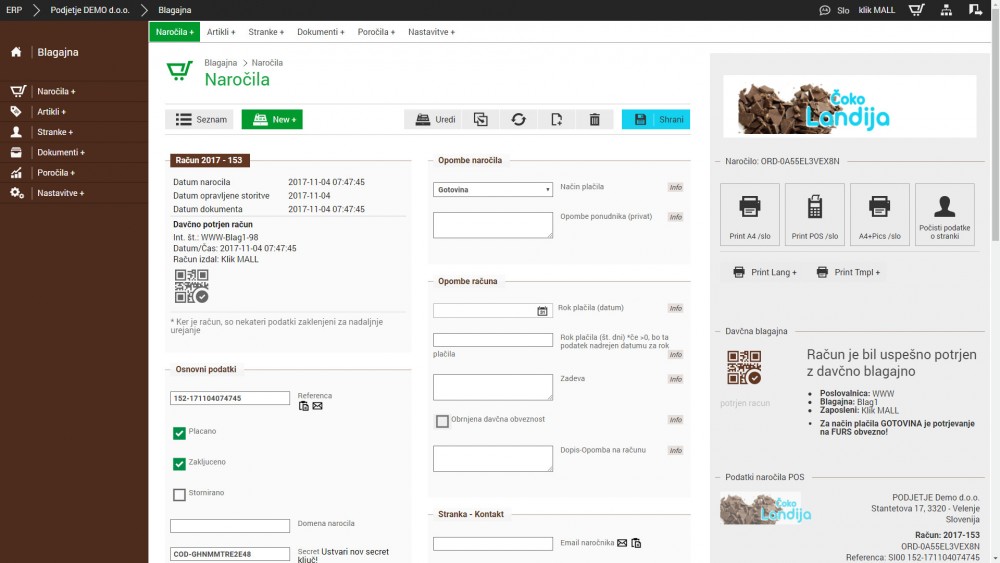Click the Print POS /slo icon button
The height and width of the screenshot is (563, 1000).
pos(814,214)
